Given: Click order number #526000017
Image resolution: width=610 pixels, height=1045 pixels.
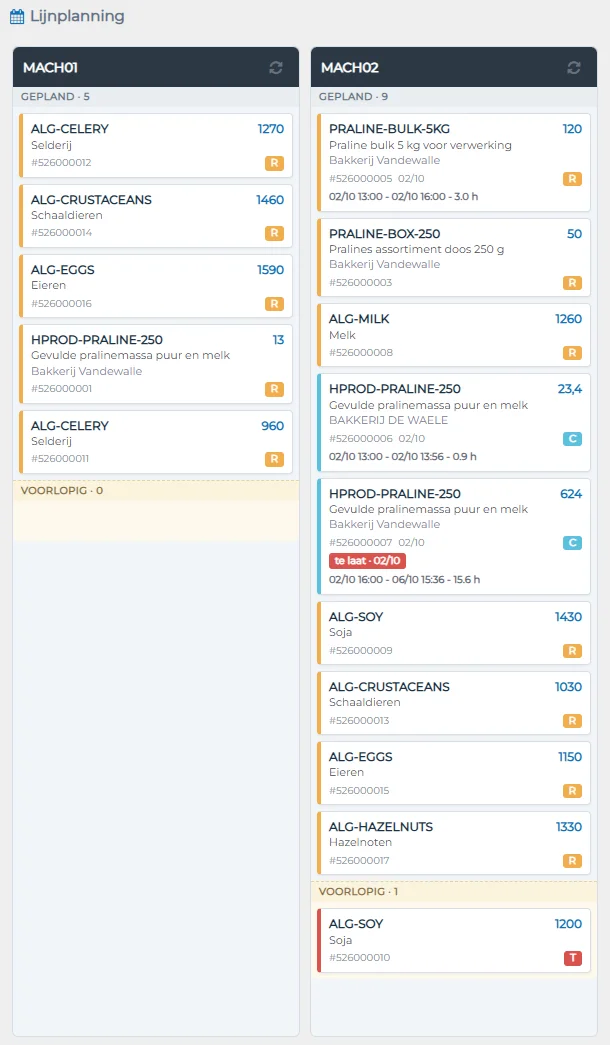Looking at the screenshot, I should 359,860.
